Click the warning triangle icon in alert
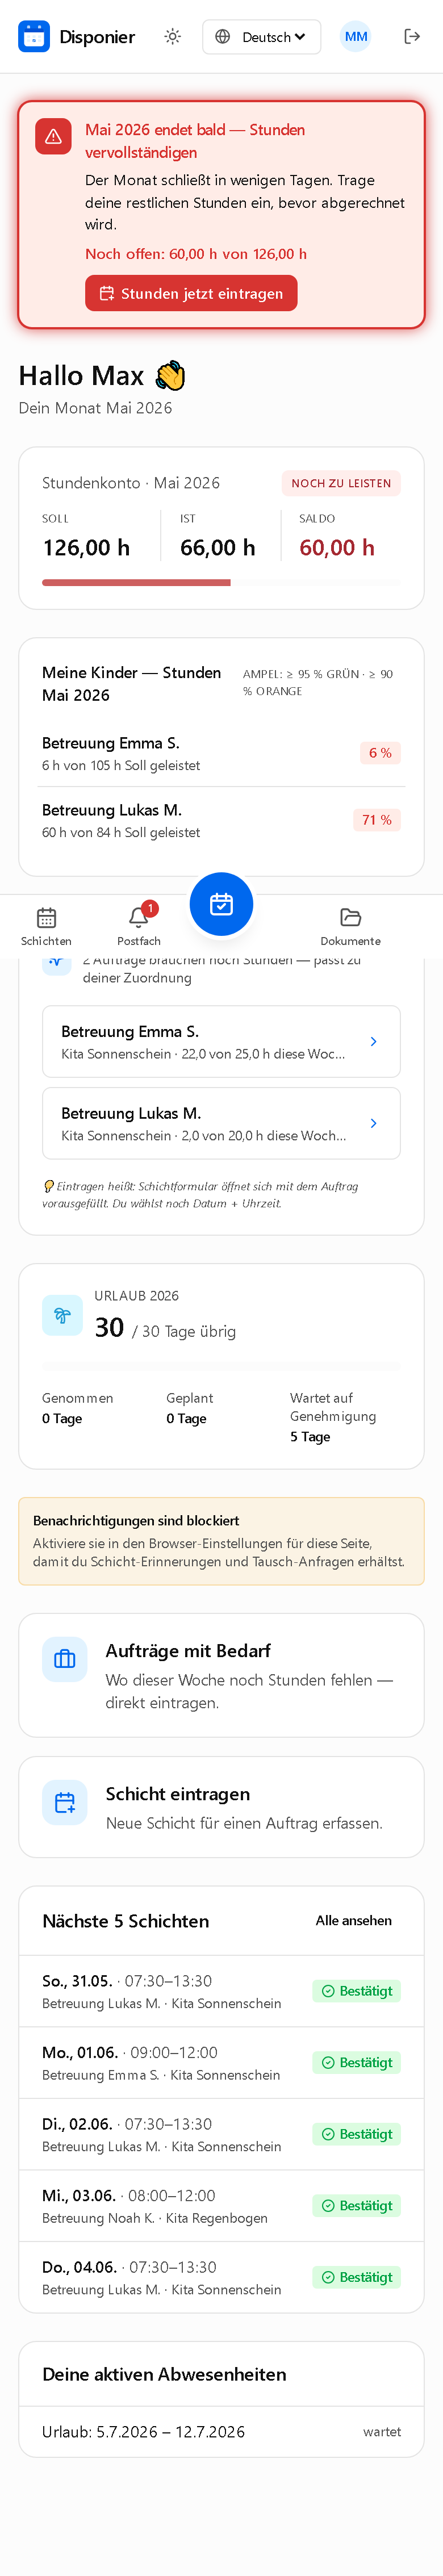 [54, 137]
